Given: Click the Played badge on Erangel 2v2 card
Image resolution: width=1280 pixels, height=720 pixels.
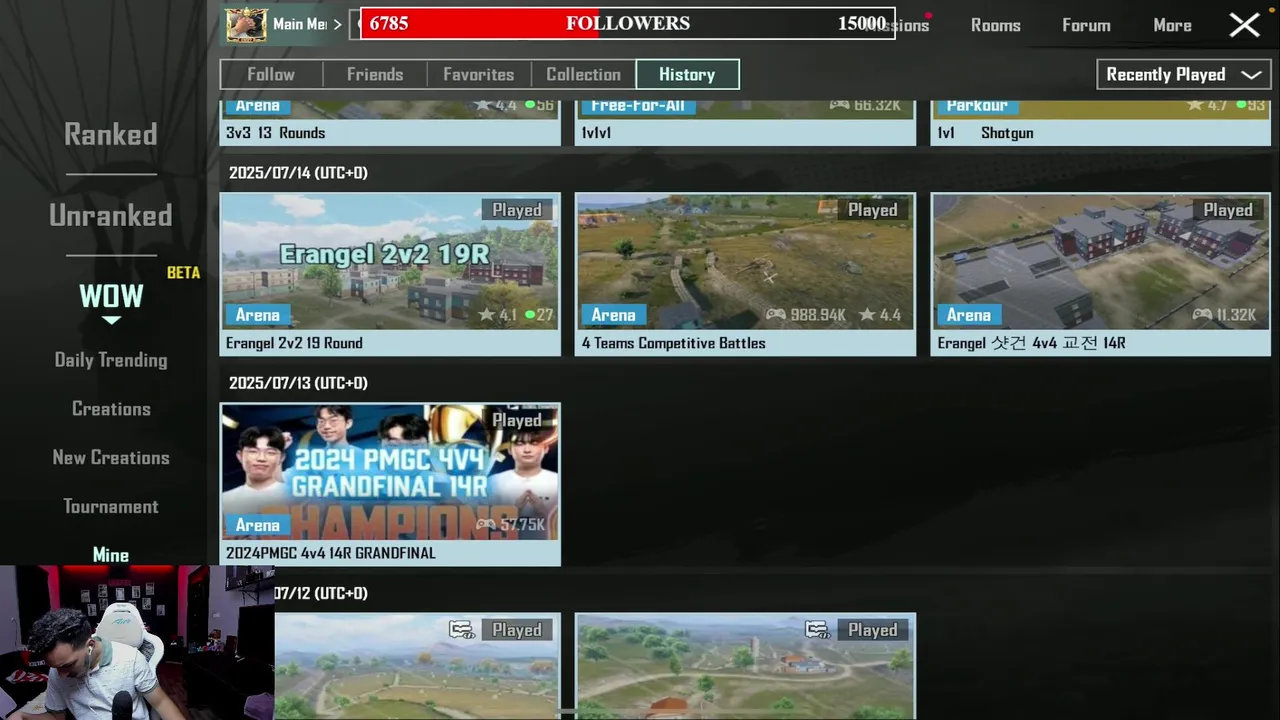Looking at the screenshot, I should point(517,210).
